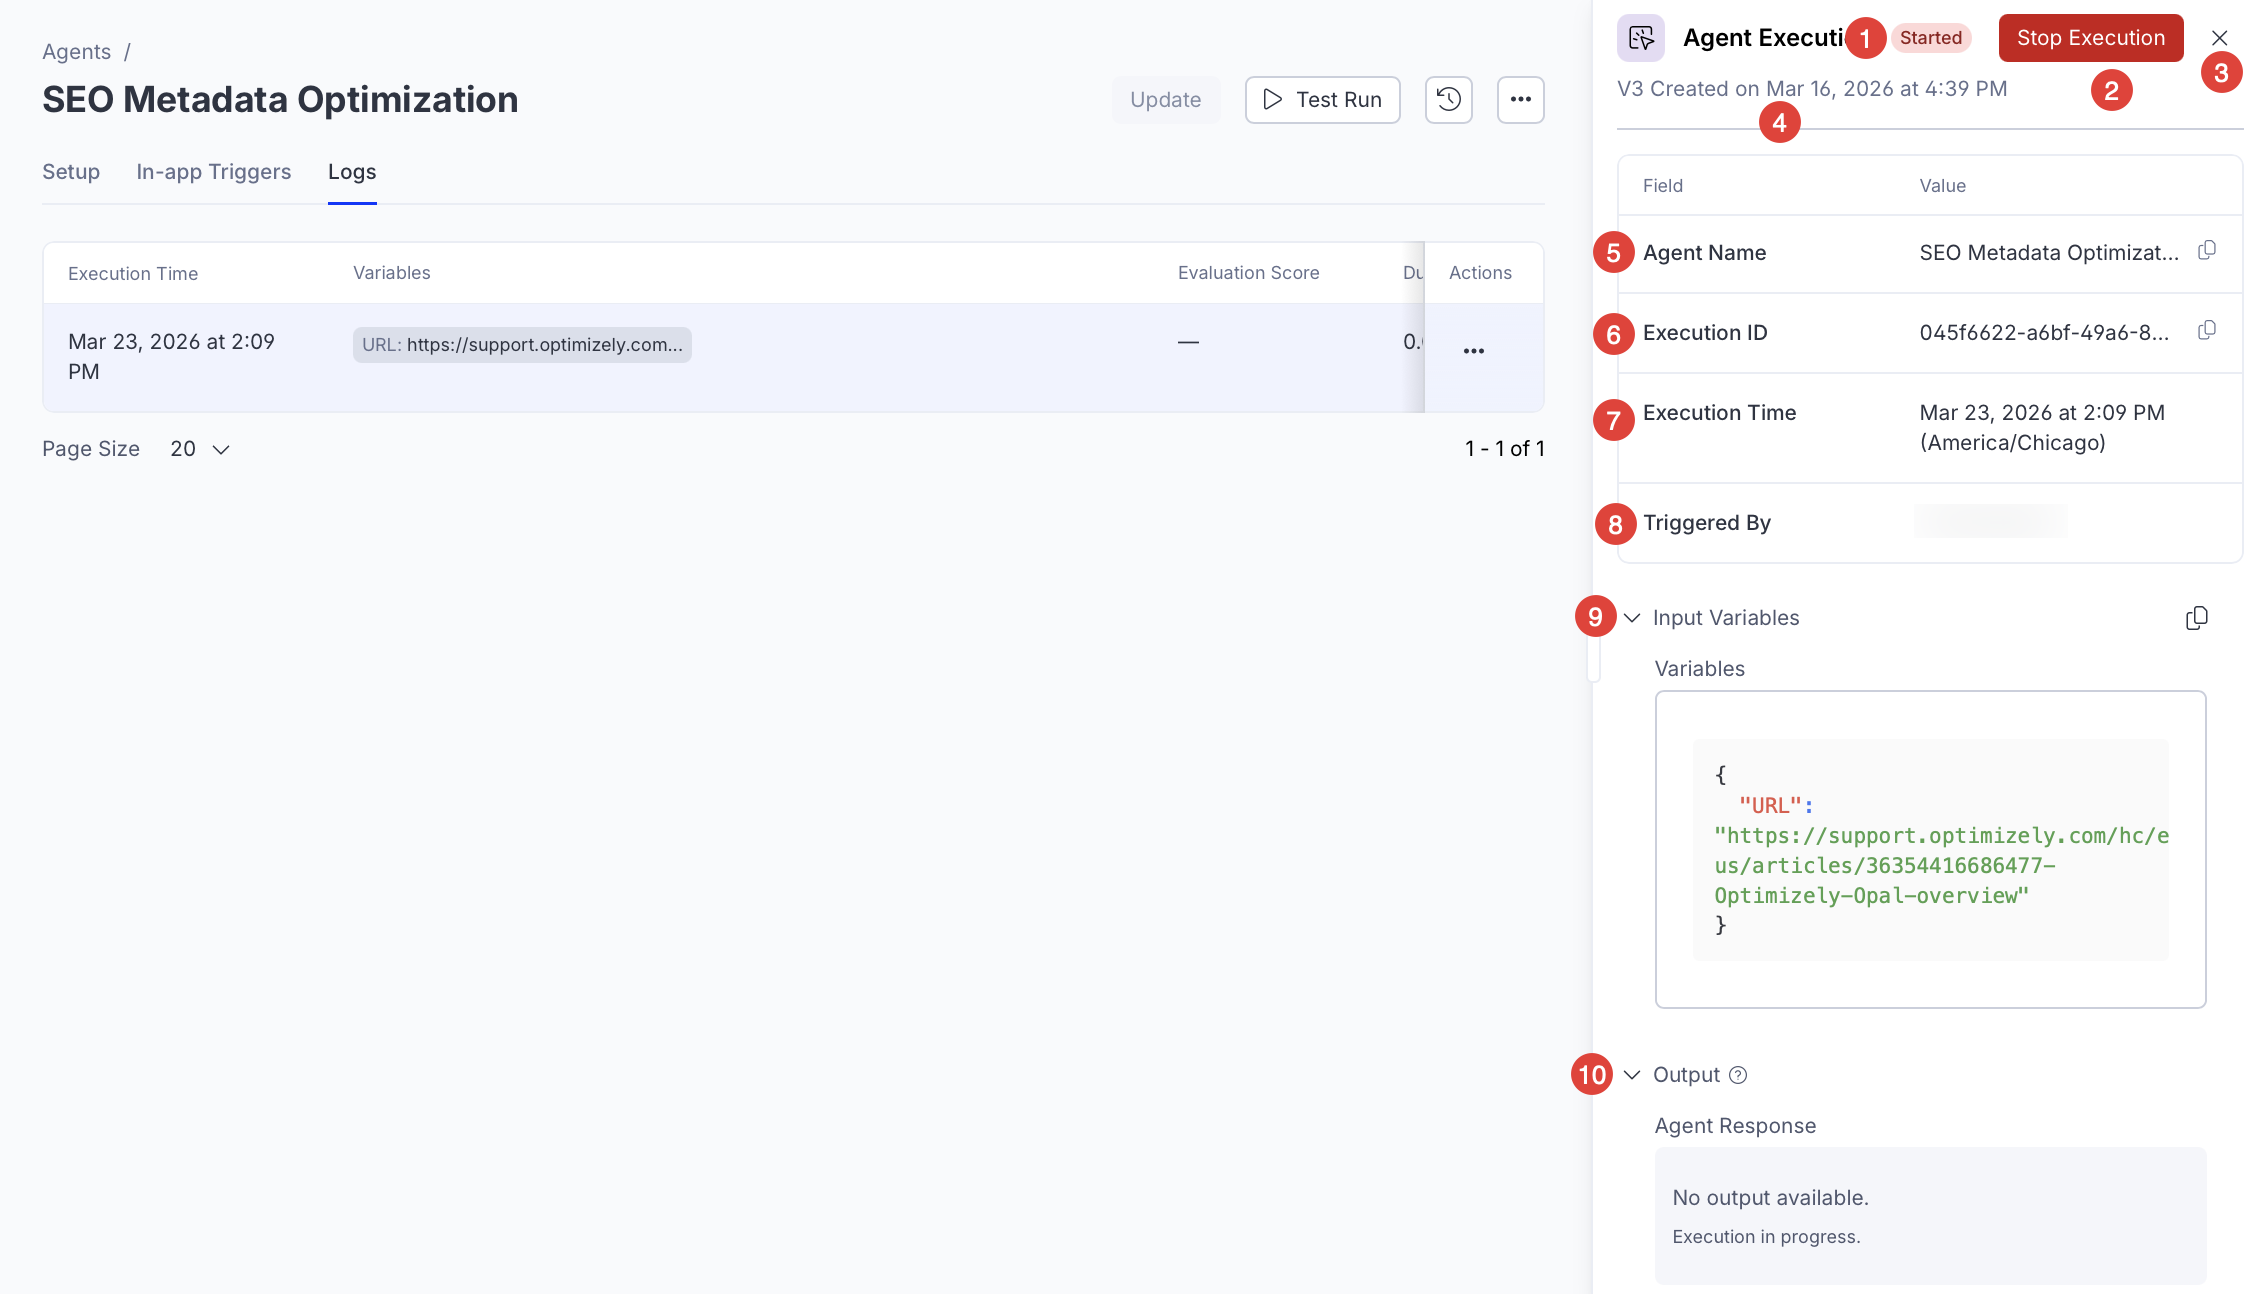Image resolution: width=2256 pixels, height=1294 pixels.
Task: Copy the Execution ID value
Action: (2207, 330)
